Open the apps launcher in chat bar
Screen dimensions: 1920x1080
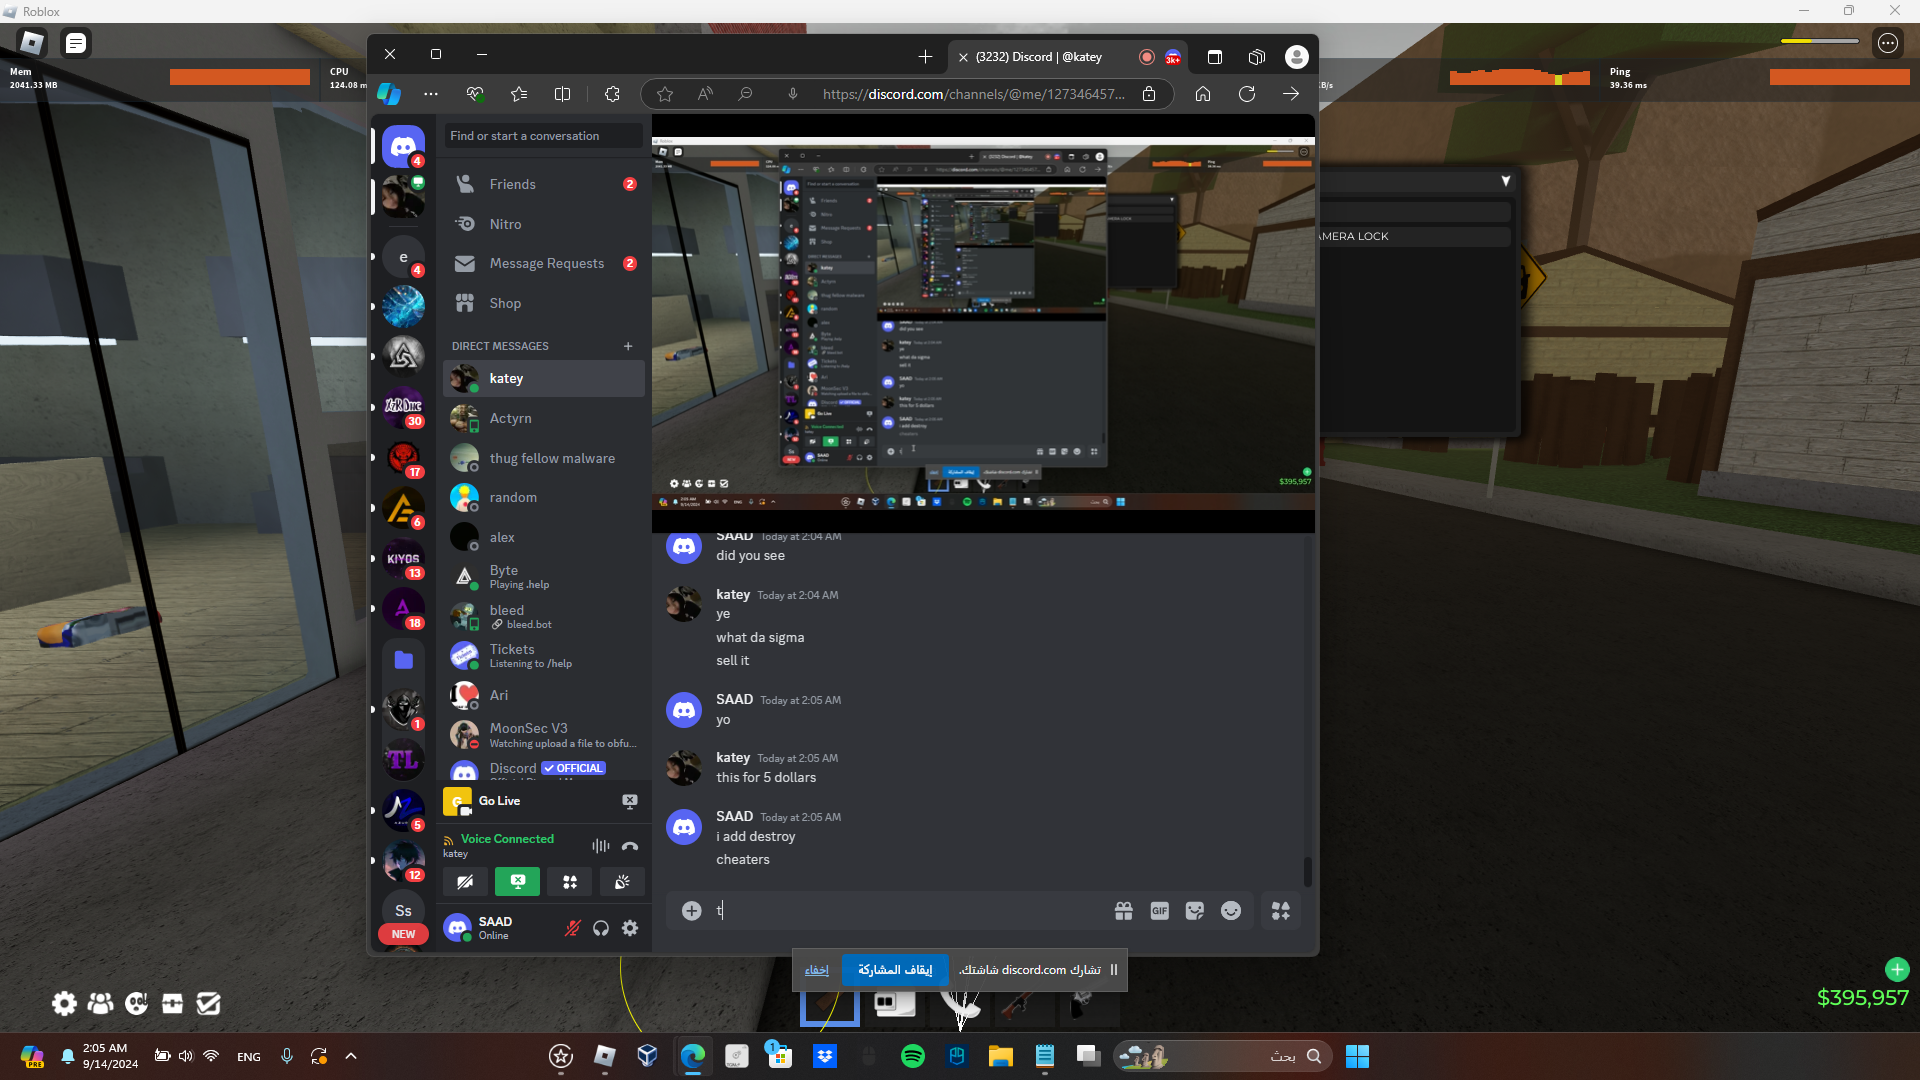pyautogui.click(x=1281, y=911)
